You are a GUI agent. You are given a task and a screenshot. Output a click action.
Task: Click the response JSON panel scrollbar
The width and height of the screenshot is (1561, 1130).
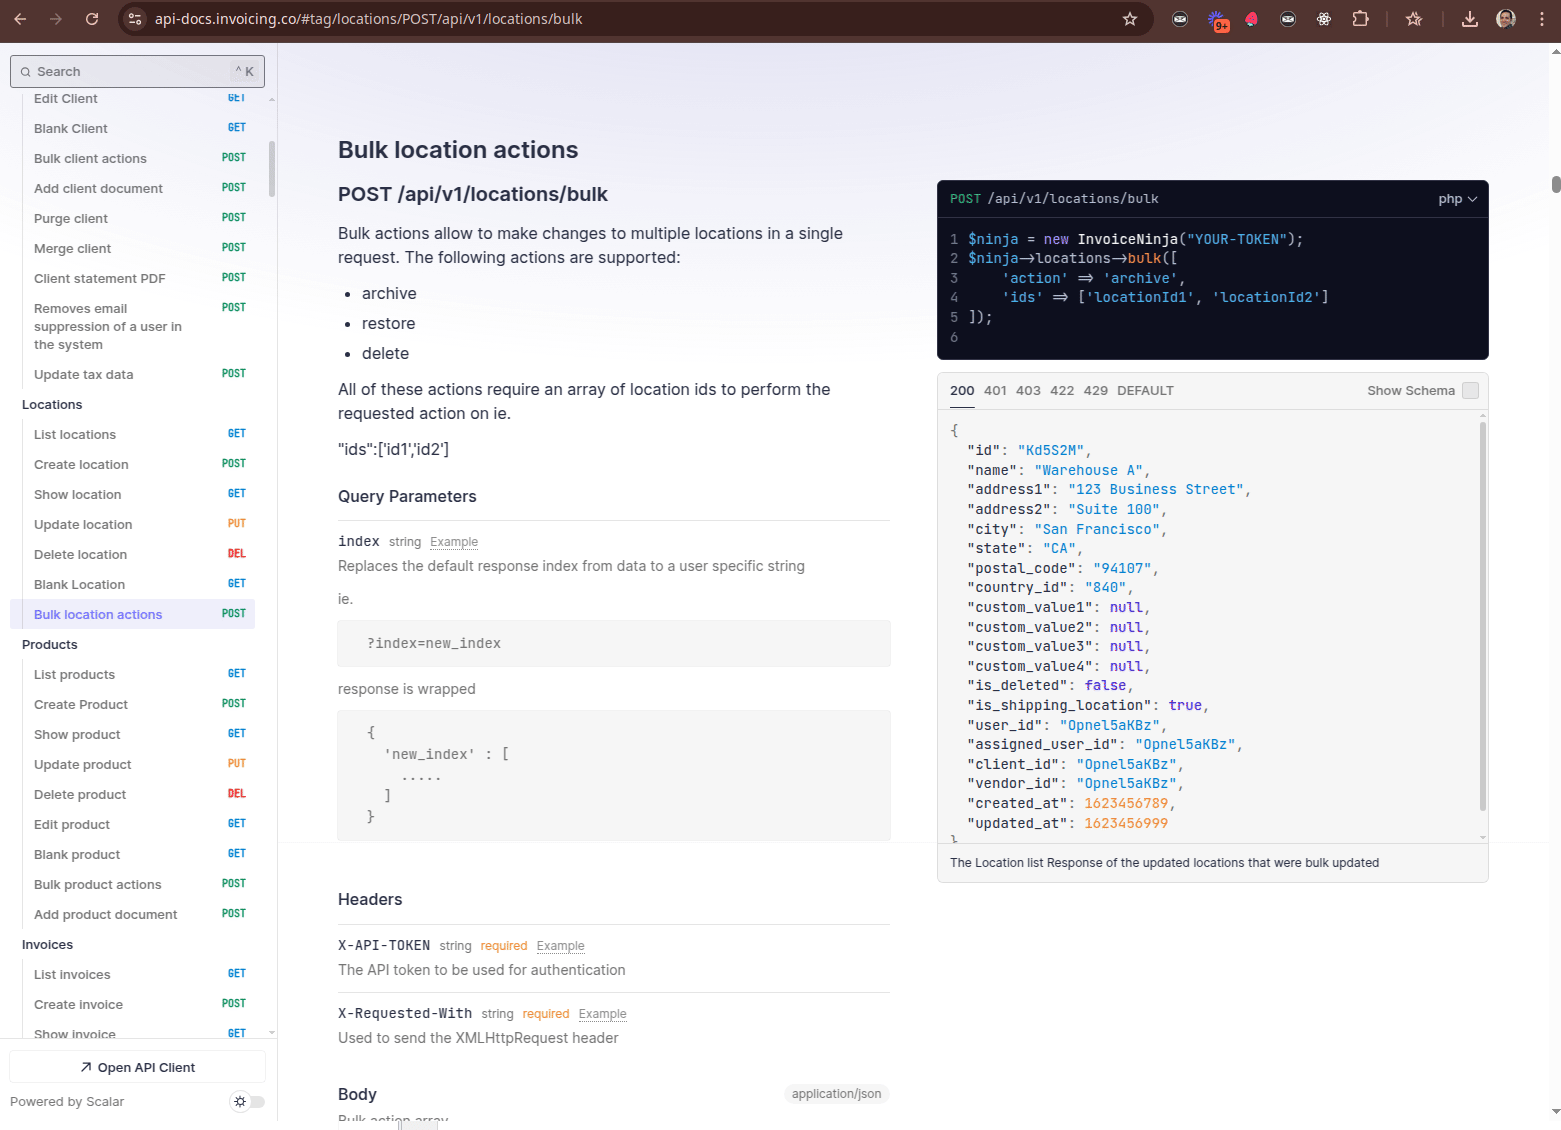tap(1482, 615)
